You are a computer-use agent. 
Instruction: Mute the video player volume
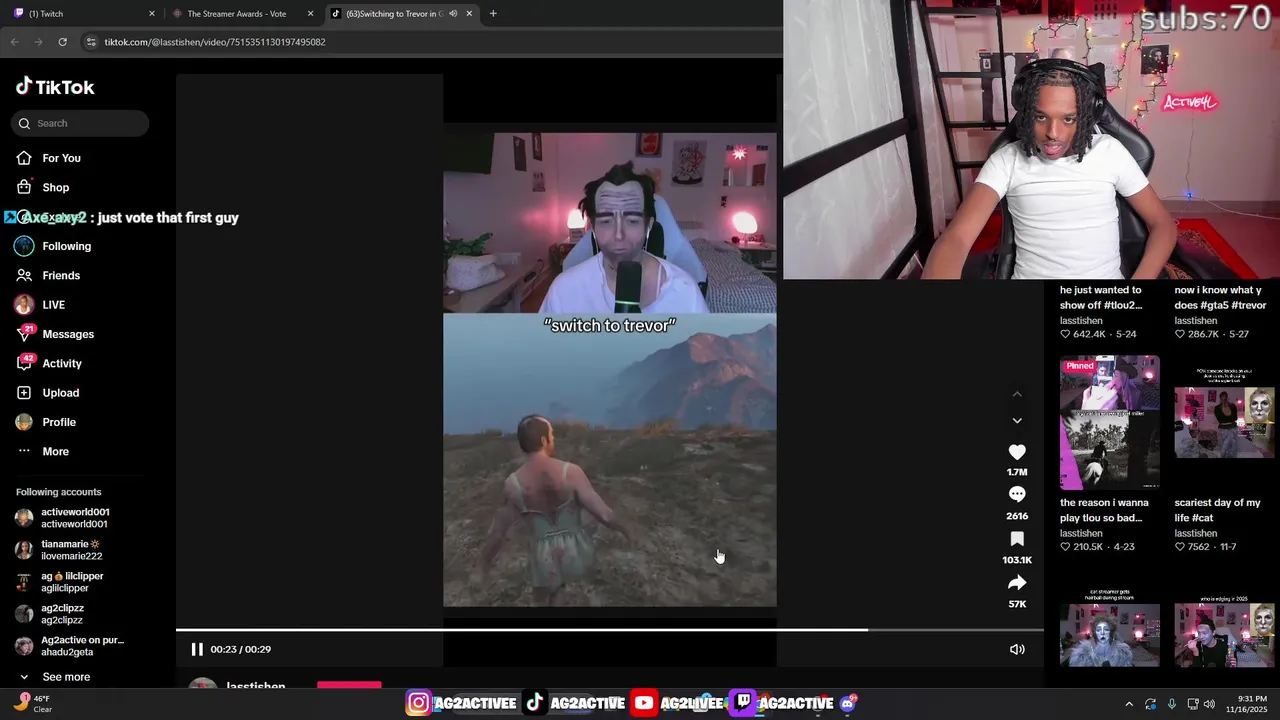click(1017, 649)
